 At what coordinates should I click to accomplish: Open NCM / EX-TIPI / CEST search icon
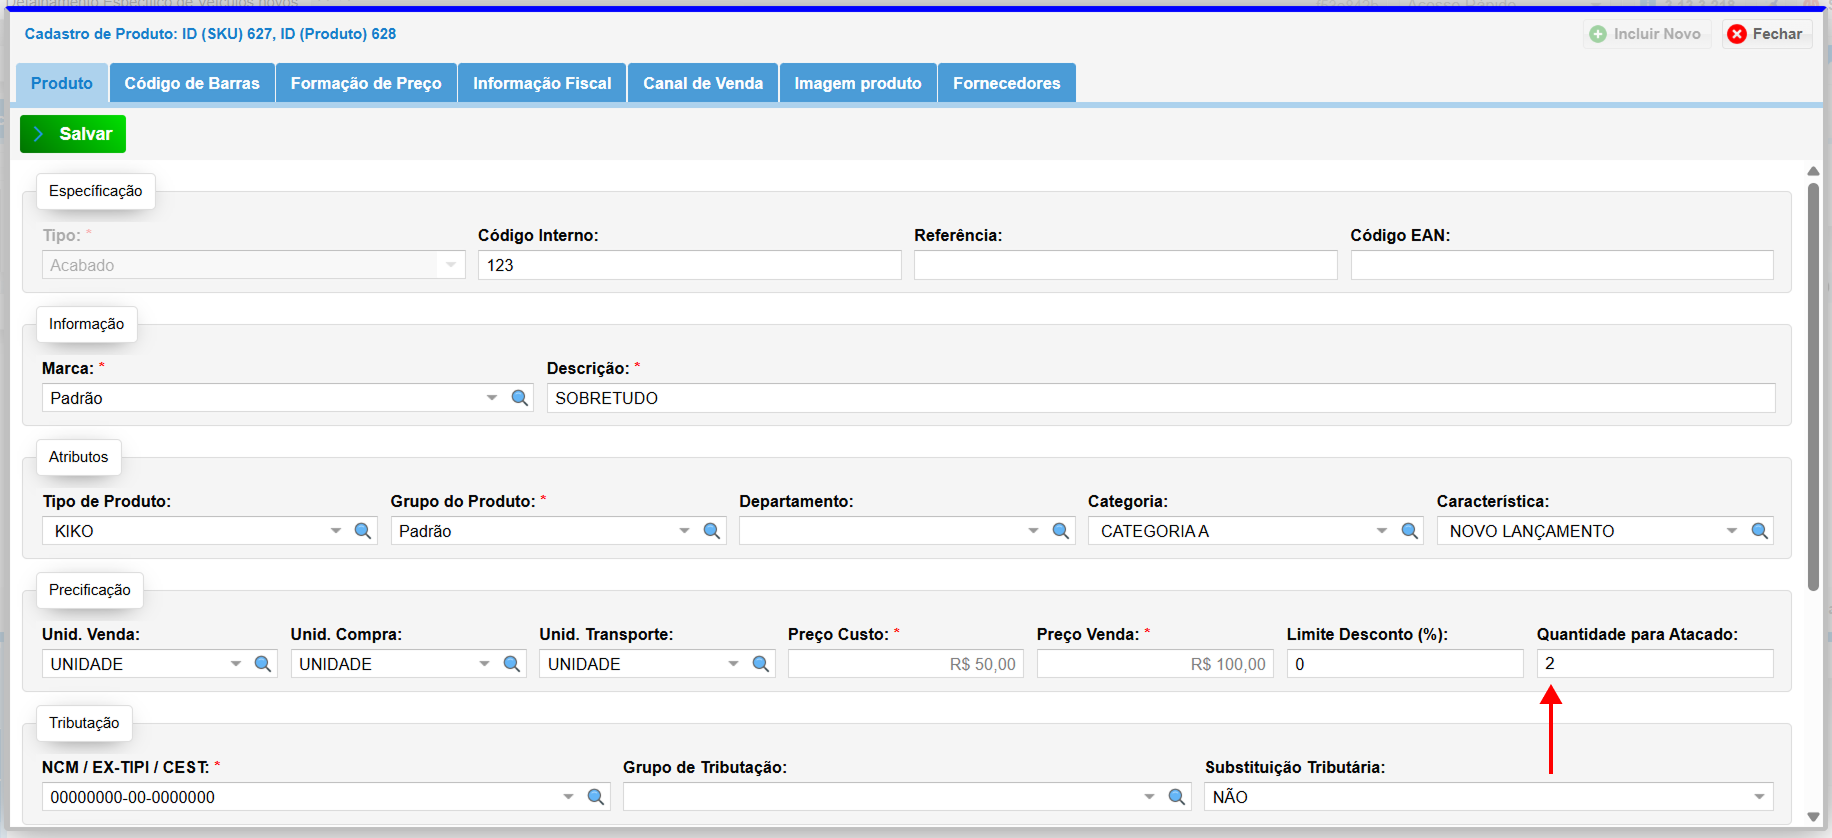click(596, 797)
